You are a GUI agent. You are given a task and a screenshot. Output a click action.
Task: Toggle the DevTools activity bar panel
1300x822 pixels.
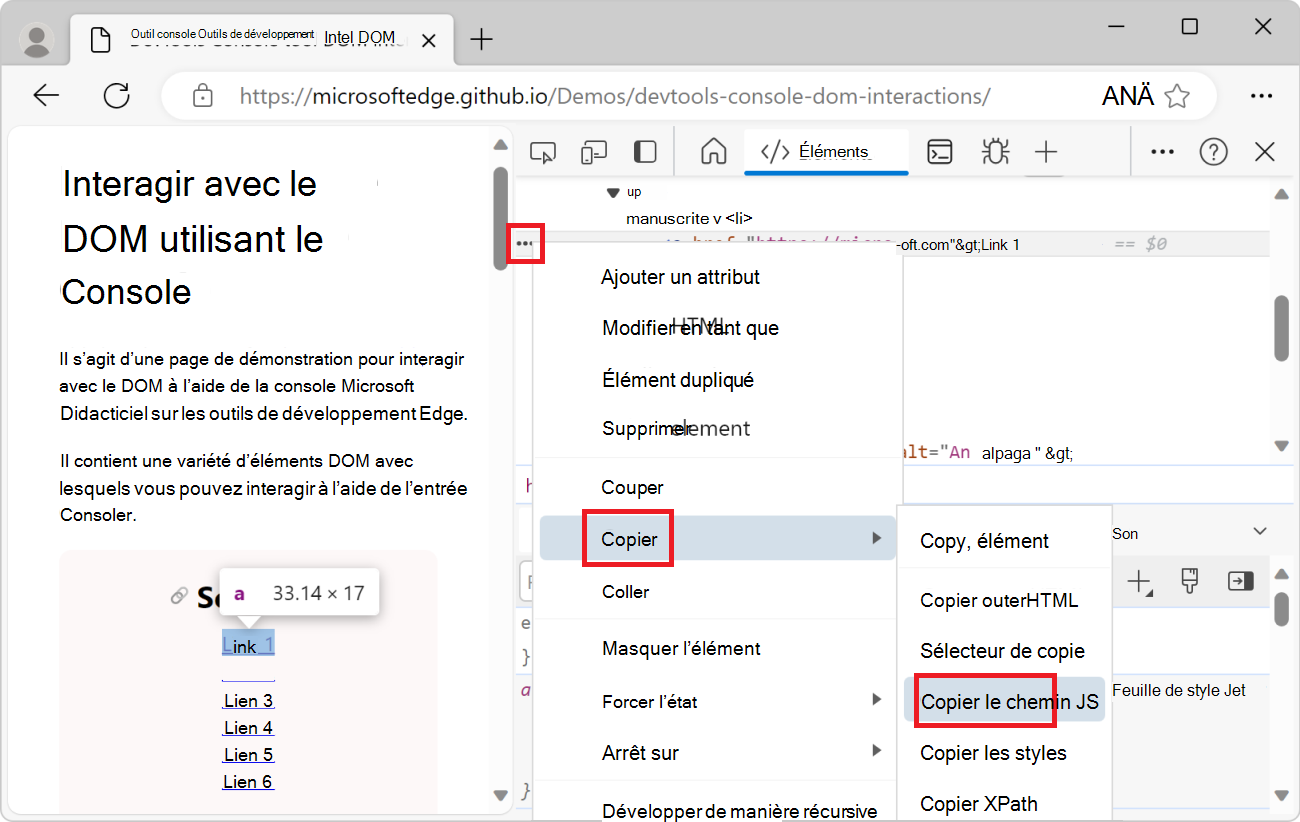(x=645, y=151)
